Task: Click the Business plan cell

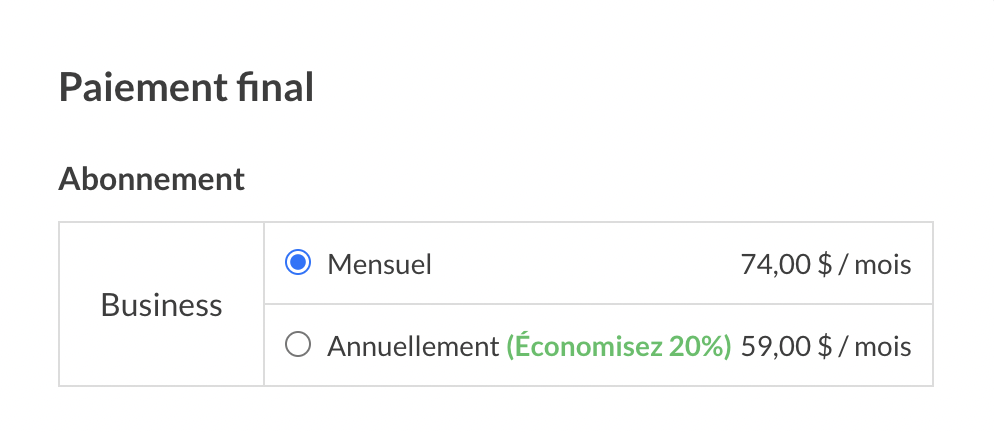Action: point(162,304)
